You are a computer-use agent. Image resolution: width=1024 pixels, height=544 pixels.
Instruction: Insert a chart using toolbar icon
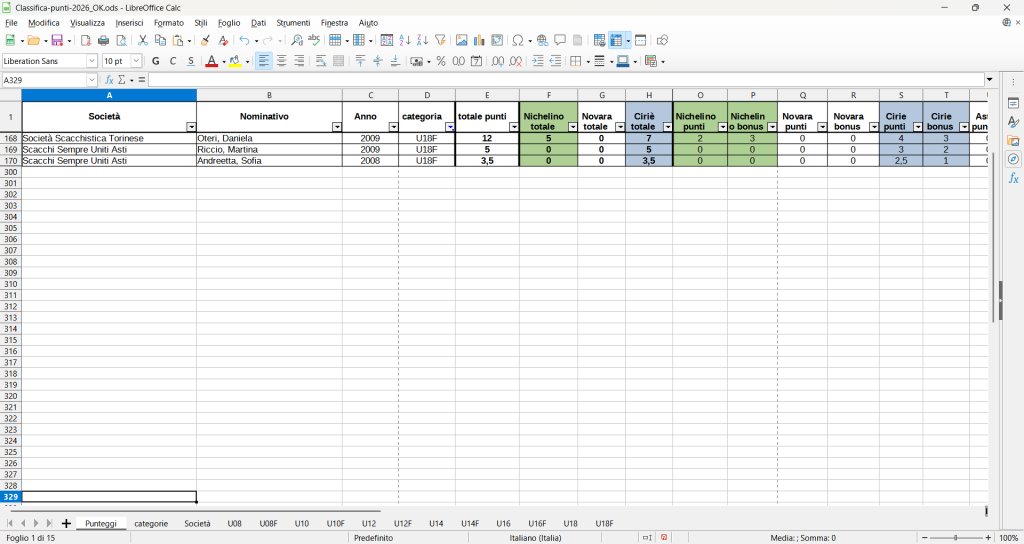[x=479, y=41]
